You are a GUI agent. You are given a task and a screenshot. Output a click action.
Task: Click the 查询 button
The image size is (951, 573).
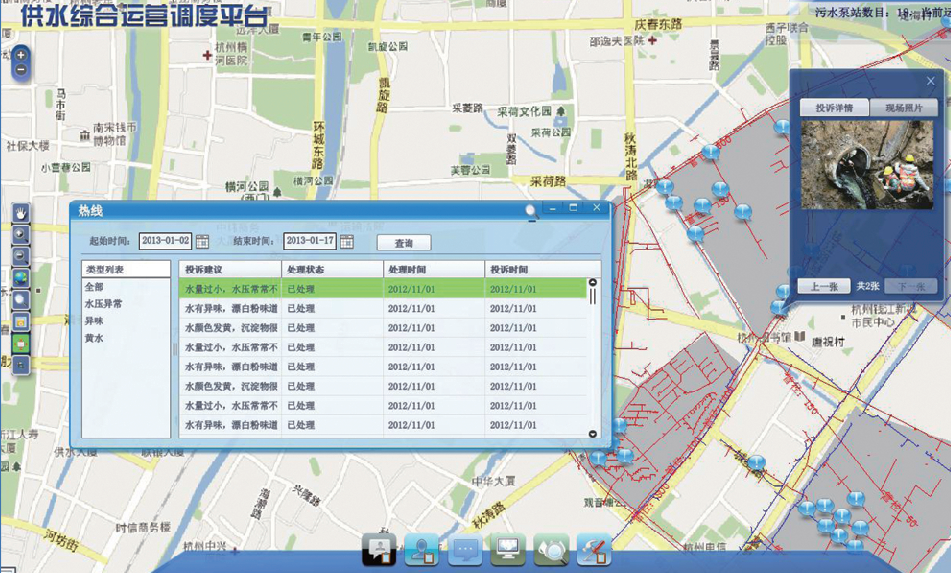[404, 243]
